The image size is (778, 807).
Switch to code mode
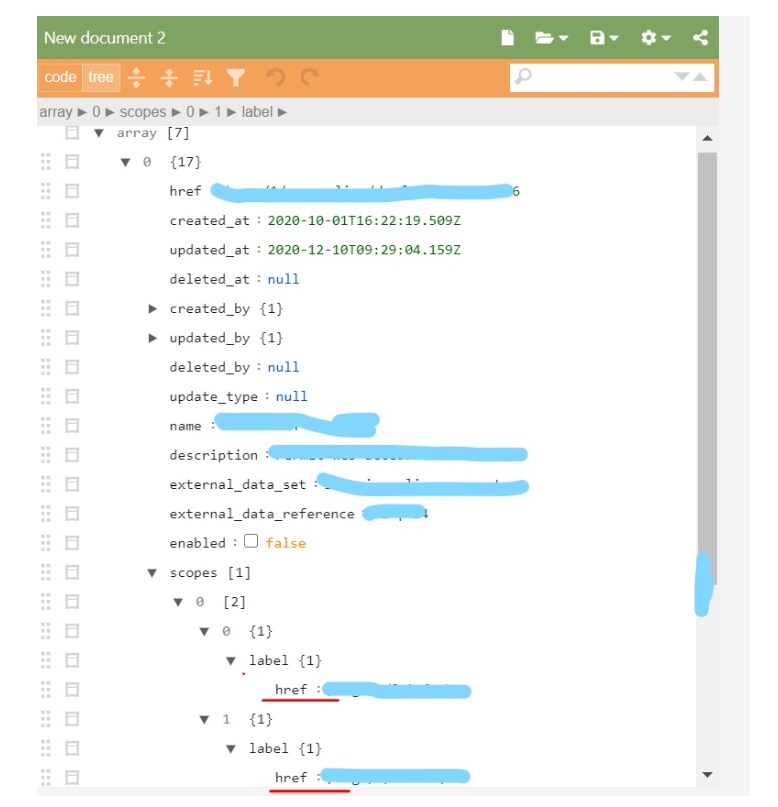[x=60, y=77]
